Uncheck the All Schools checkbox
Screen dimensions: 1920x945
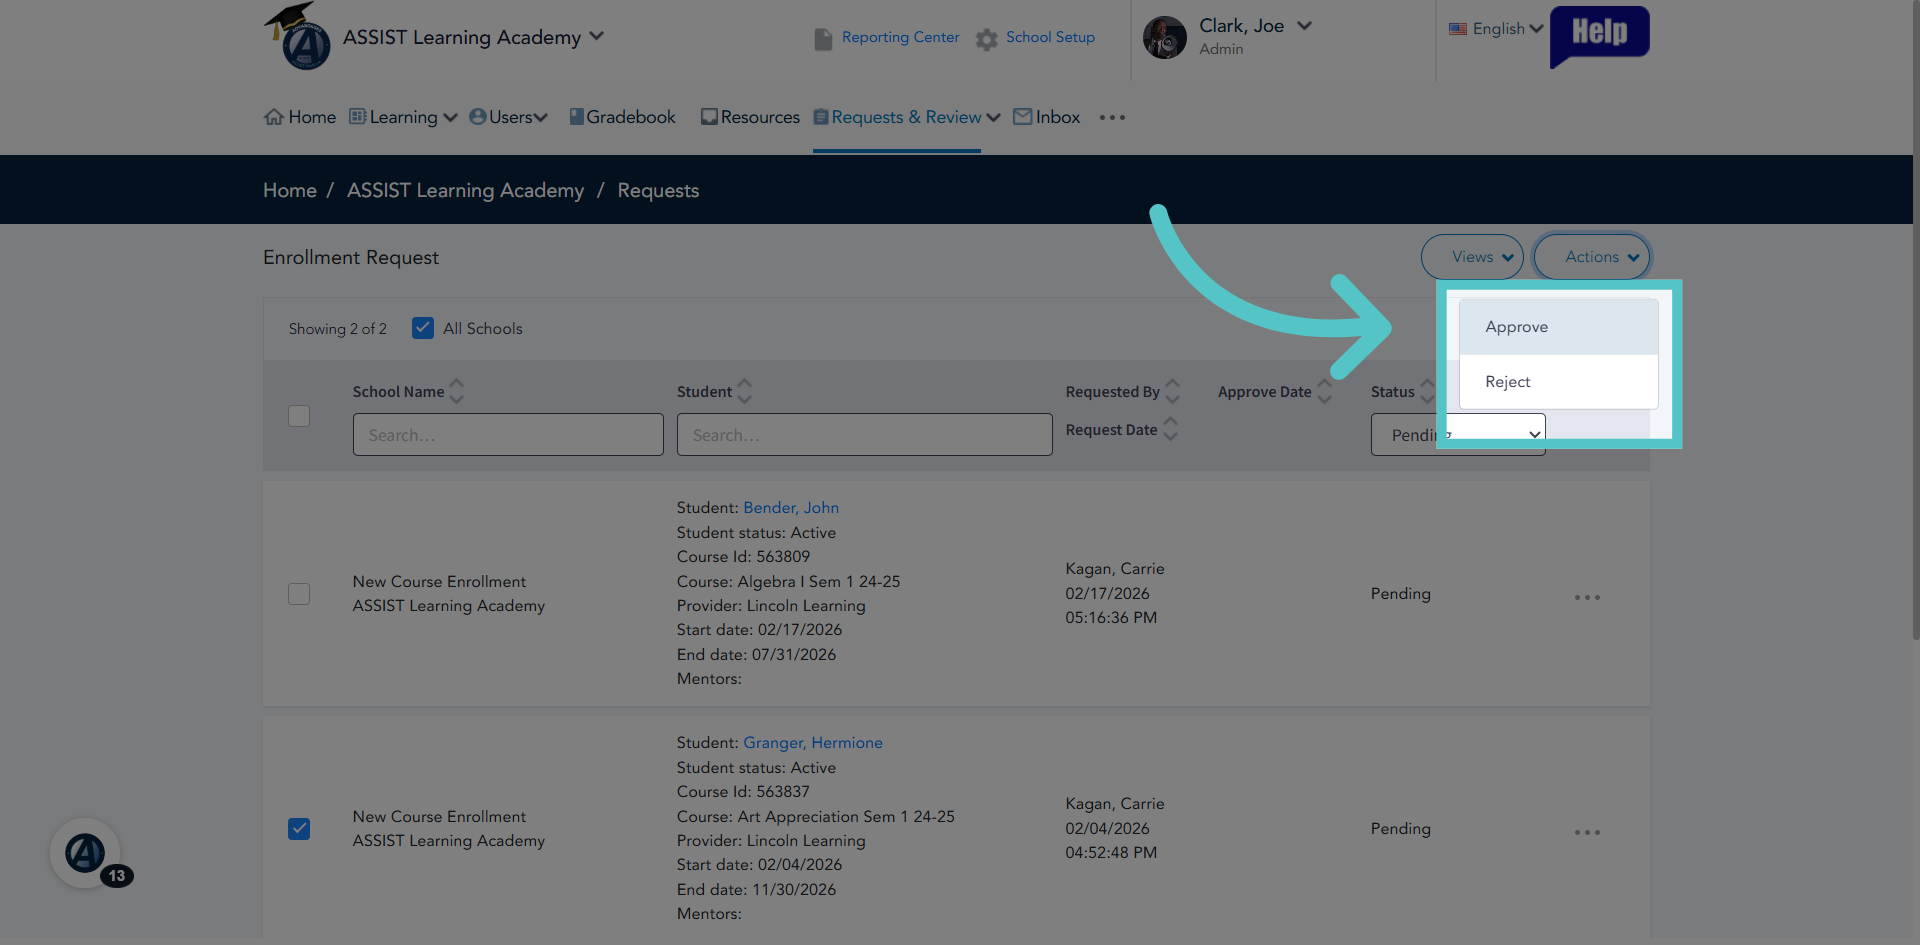click(x=423, y=328)
